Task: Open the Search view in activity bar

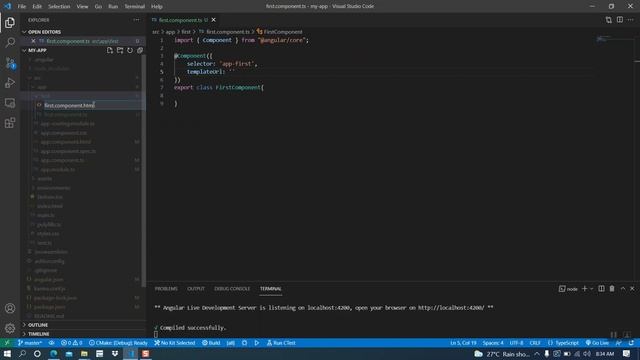Action: pos(10,42)
